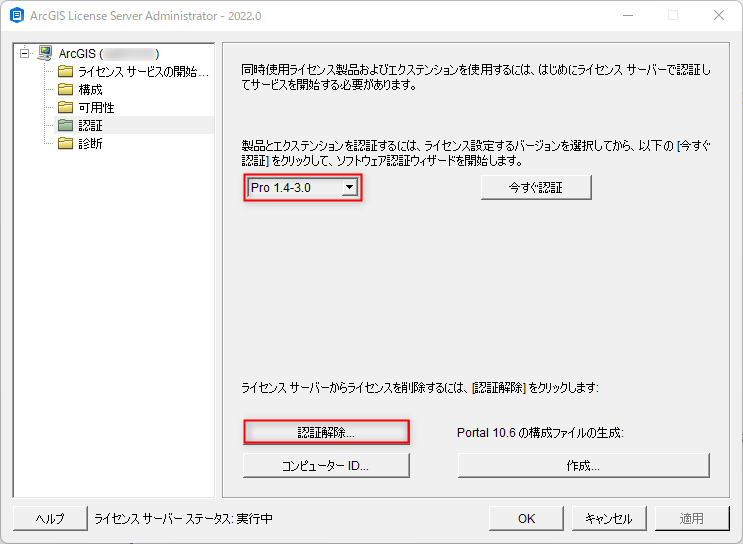Click the ヘルプ button
Image resolution: width=743 pixels, height=544 pixels.
pyautogui.click(x=50, y=518)
